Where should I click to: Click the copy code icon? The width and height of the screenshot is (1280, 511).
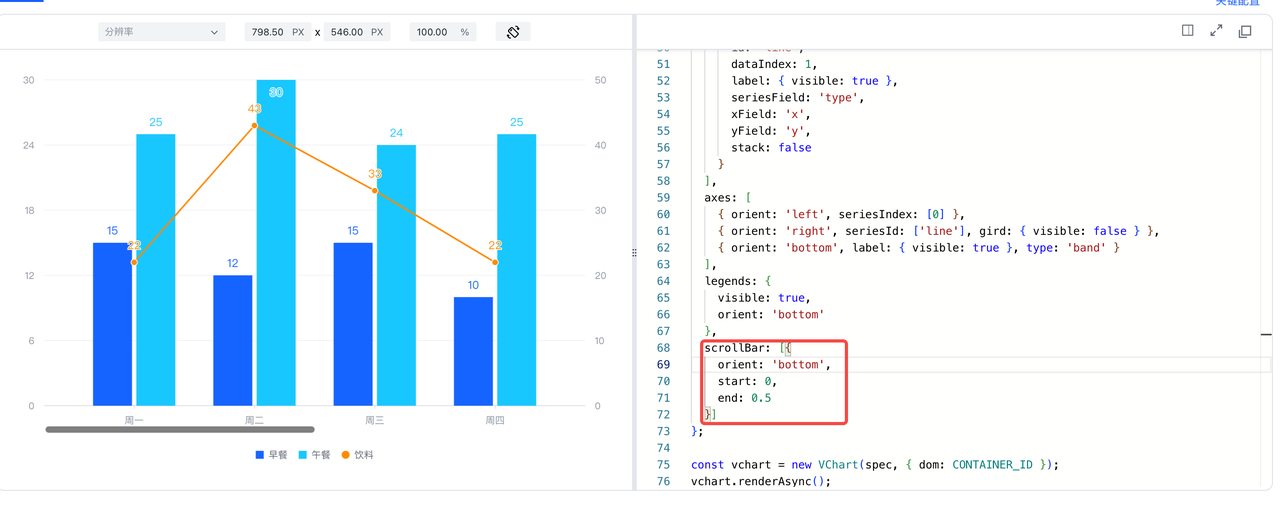point(1245,31)
